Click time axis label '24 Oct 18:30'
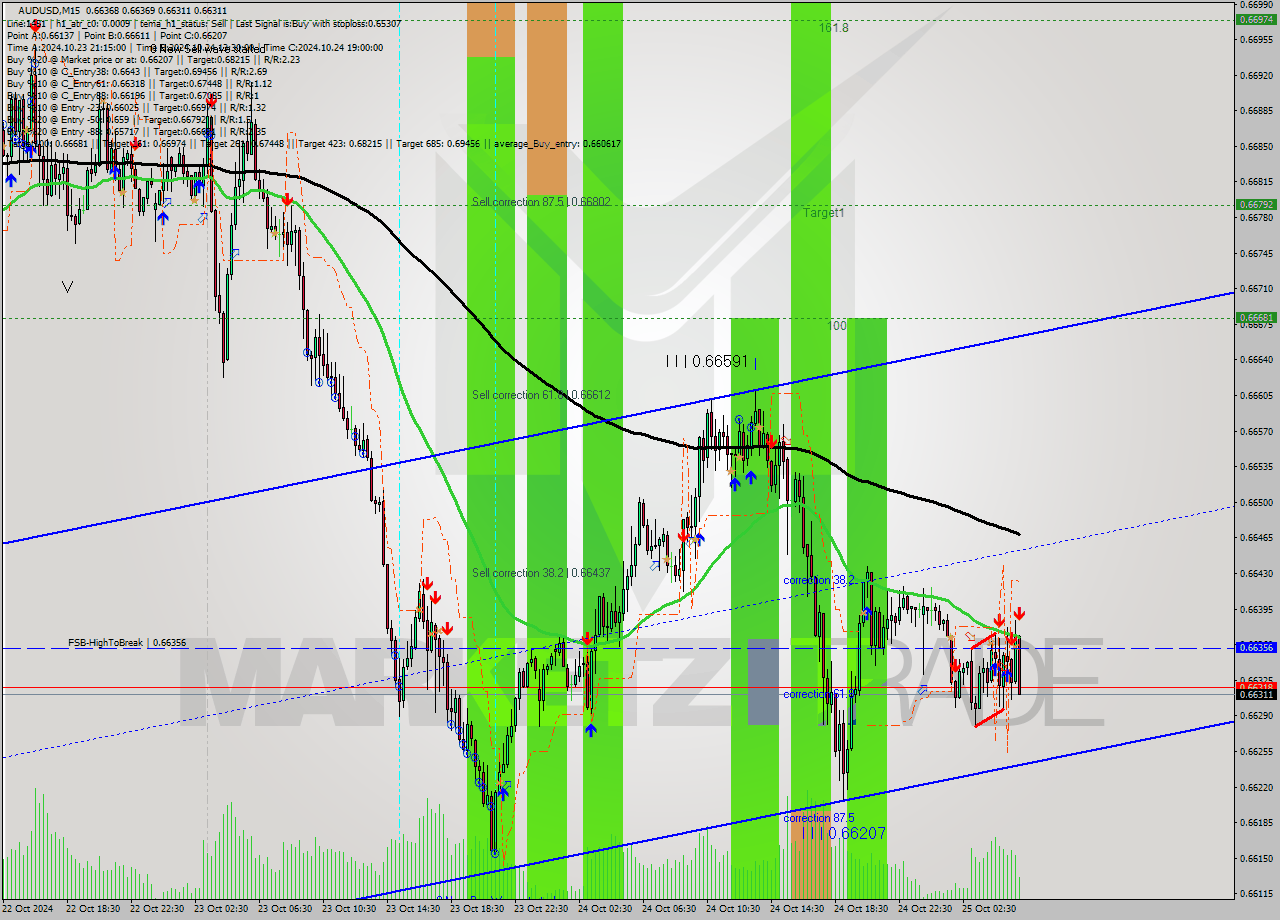This screenshot has height=920, width=1280. pyautogui.click(x=862, y=908)
